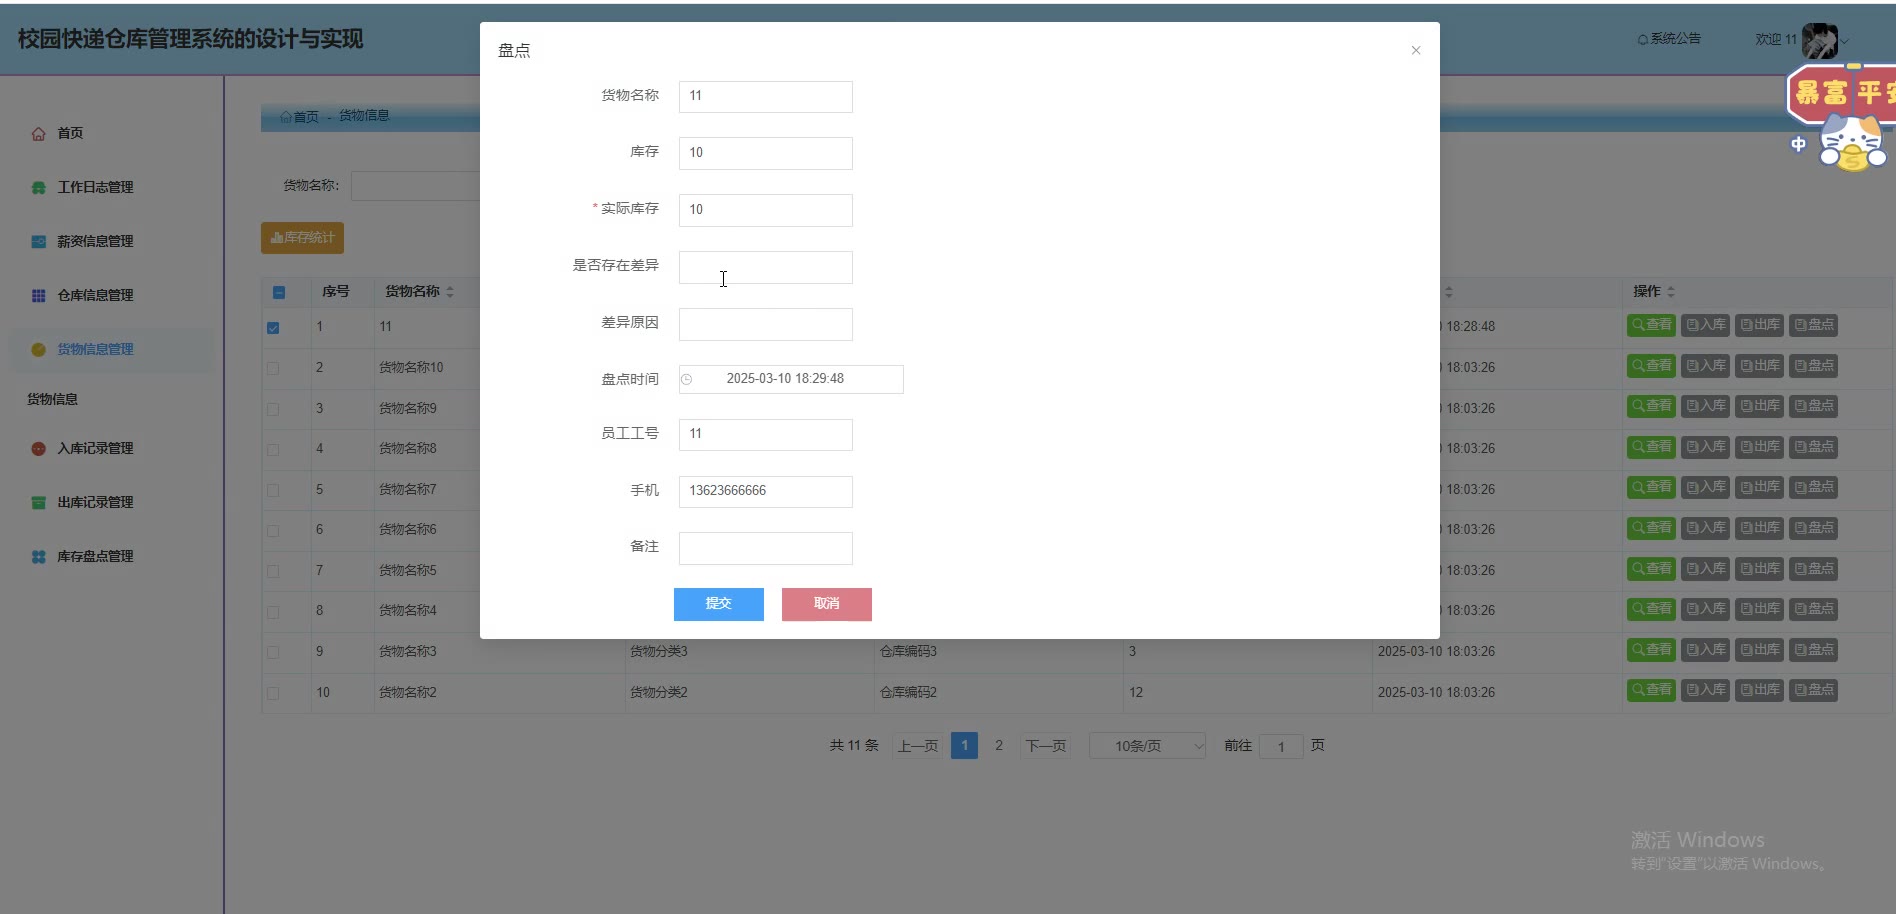This screenshot has width=1896, height=914.
Task: Click the 员工工号 input field
Action: coord(766,435)
